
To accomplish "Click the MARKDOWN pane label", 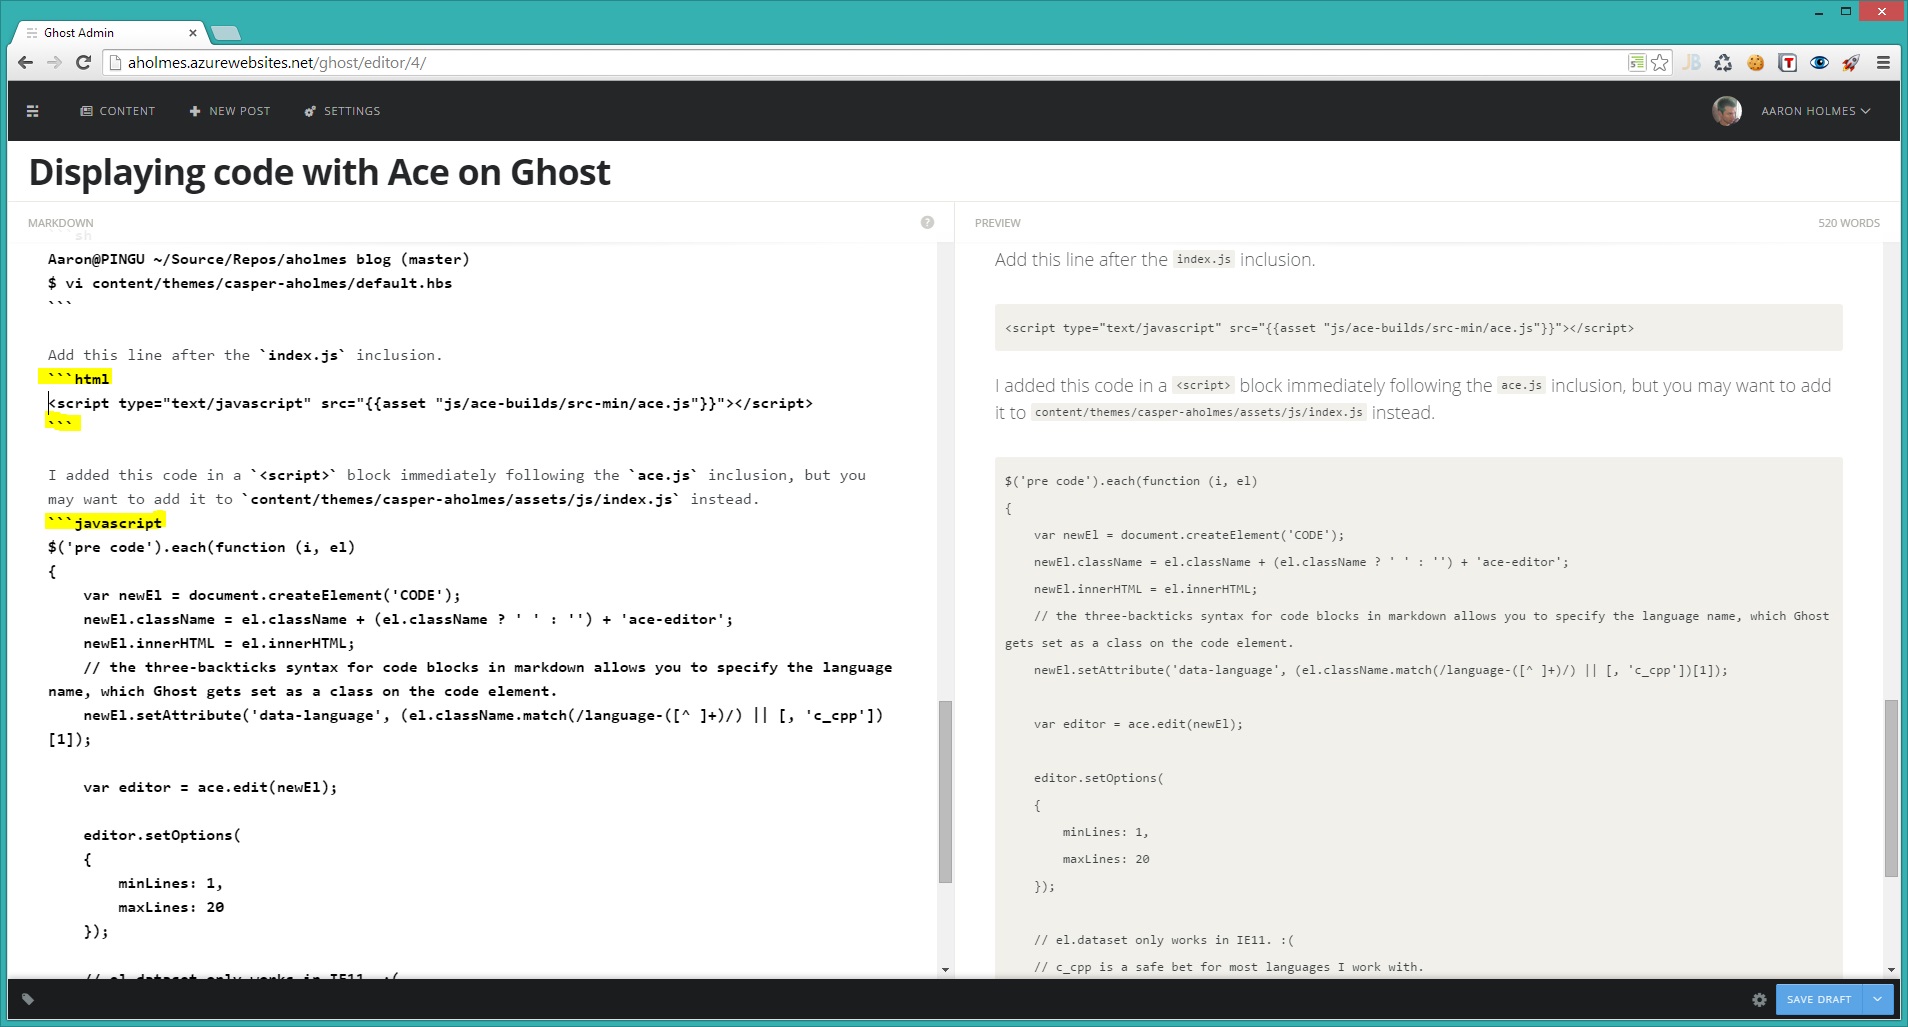I will click(x=61, y=223).
